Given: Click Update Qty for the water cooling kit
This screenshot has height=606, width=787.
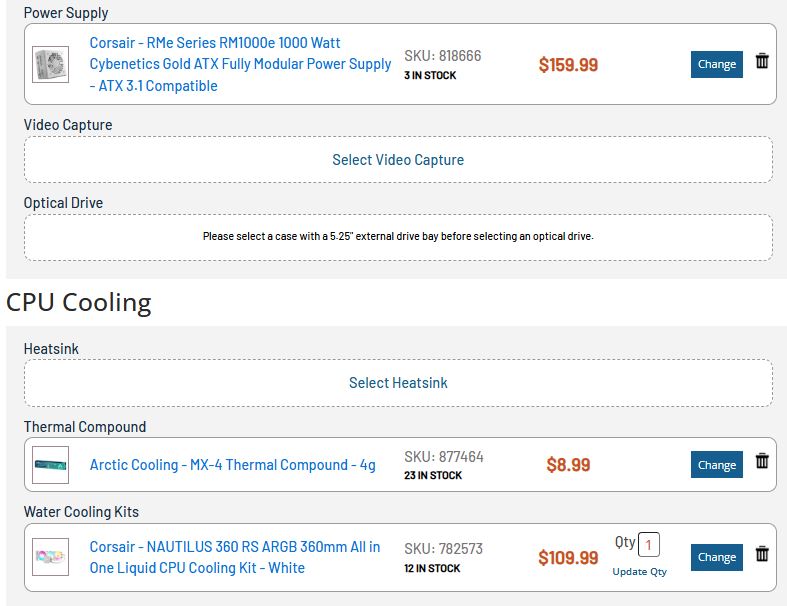Looking at the screenshot, I should click(x=639, y=572).
